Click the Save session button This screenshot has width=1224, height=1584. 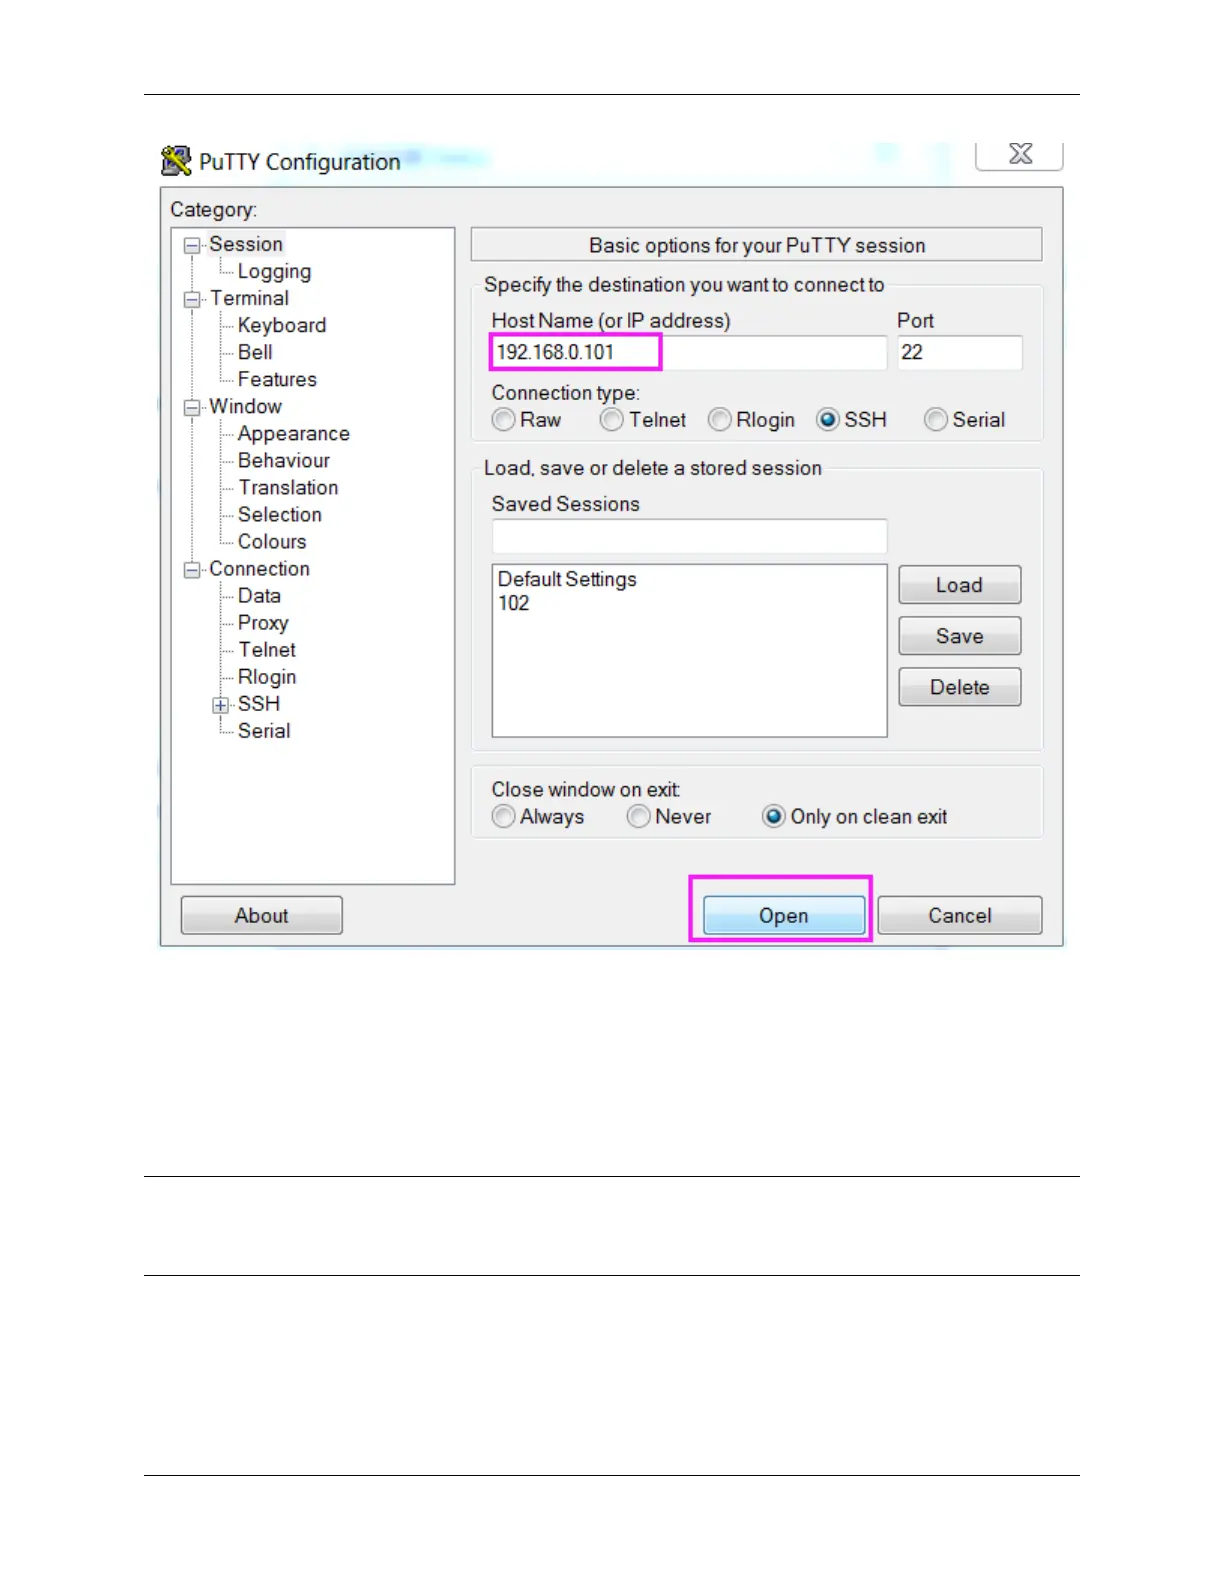[x=960, y=636]
